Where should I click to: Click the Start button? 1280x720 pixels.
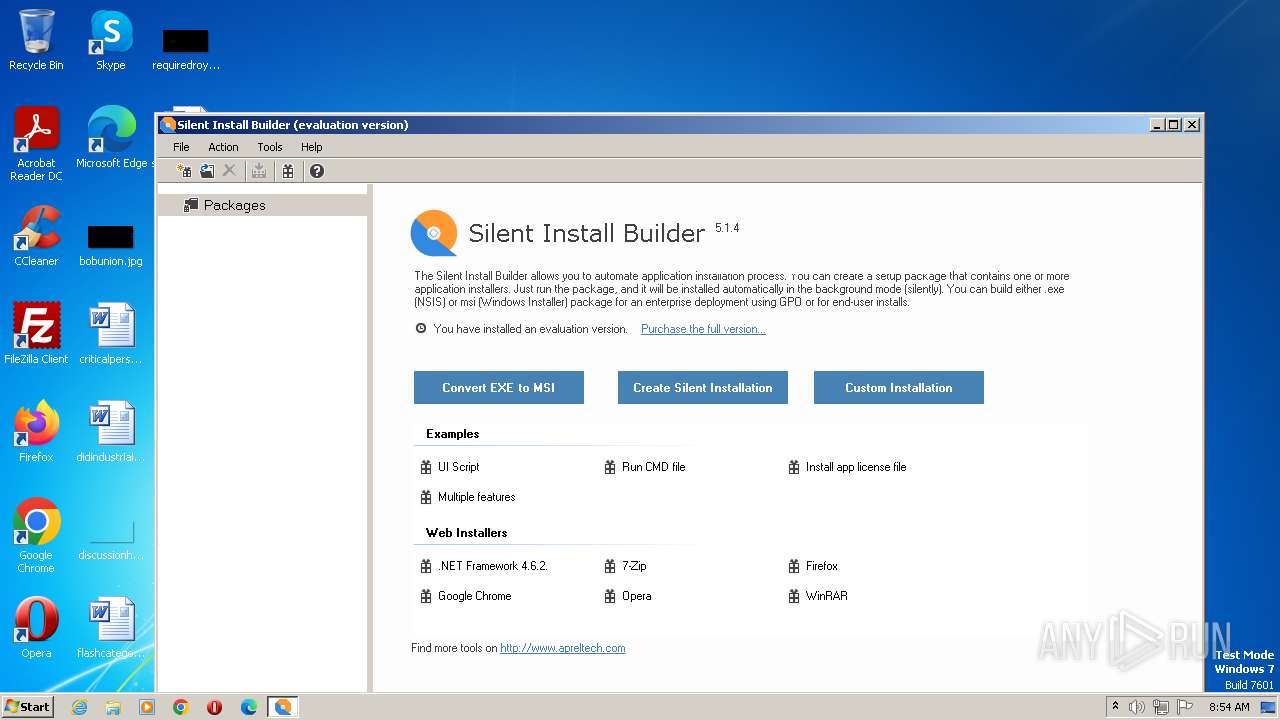[x=28, y=706]
